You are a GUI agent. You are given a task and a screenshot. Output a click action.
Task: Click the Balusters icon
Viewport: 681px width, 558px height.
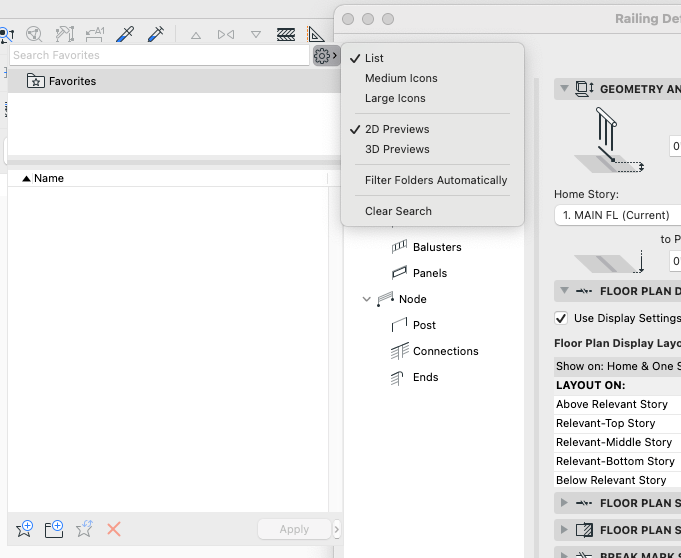[x=399, y=247]
